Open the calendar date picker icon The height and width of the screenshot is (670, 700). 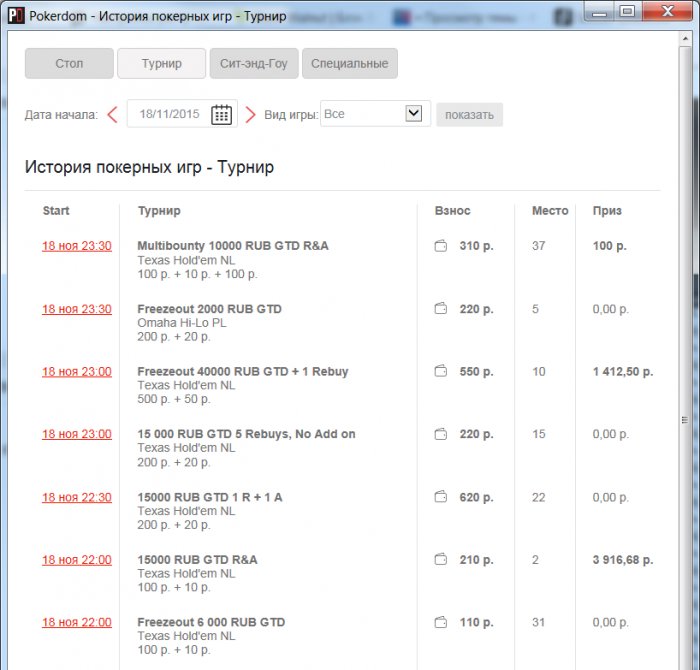coord(221,115)
